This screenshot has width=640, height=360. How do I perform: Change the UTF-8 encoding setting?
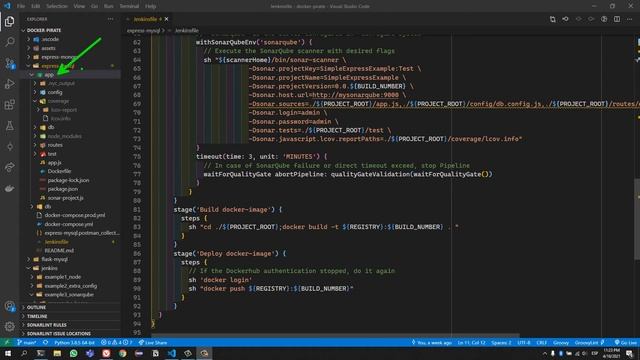point(524,342)
